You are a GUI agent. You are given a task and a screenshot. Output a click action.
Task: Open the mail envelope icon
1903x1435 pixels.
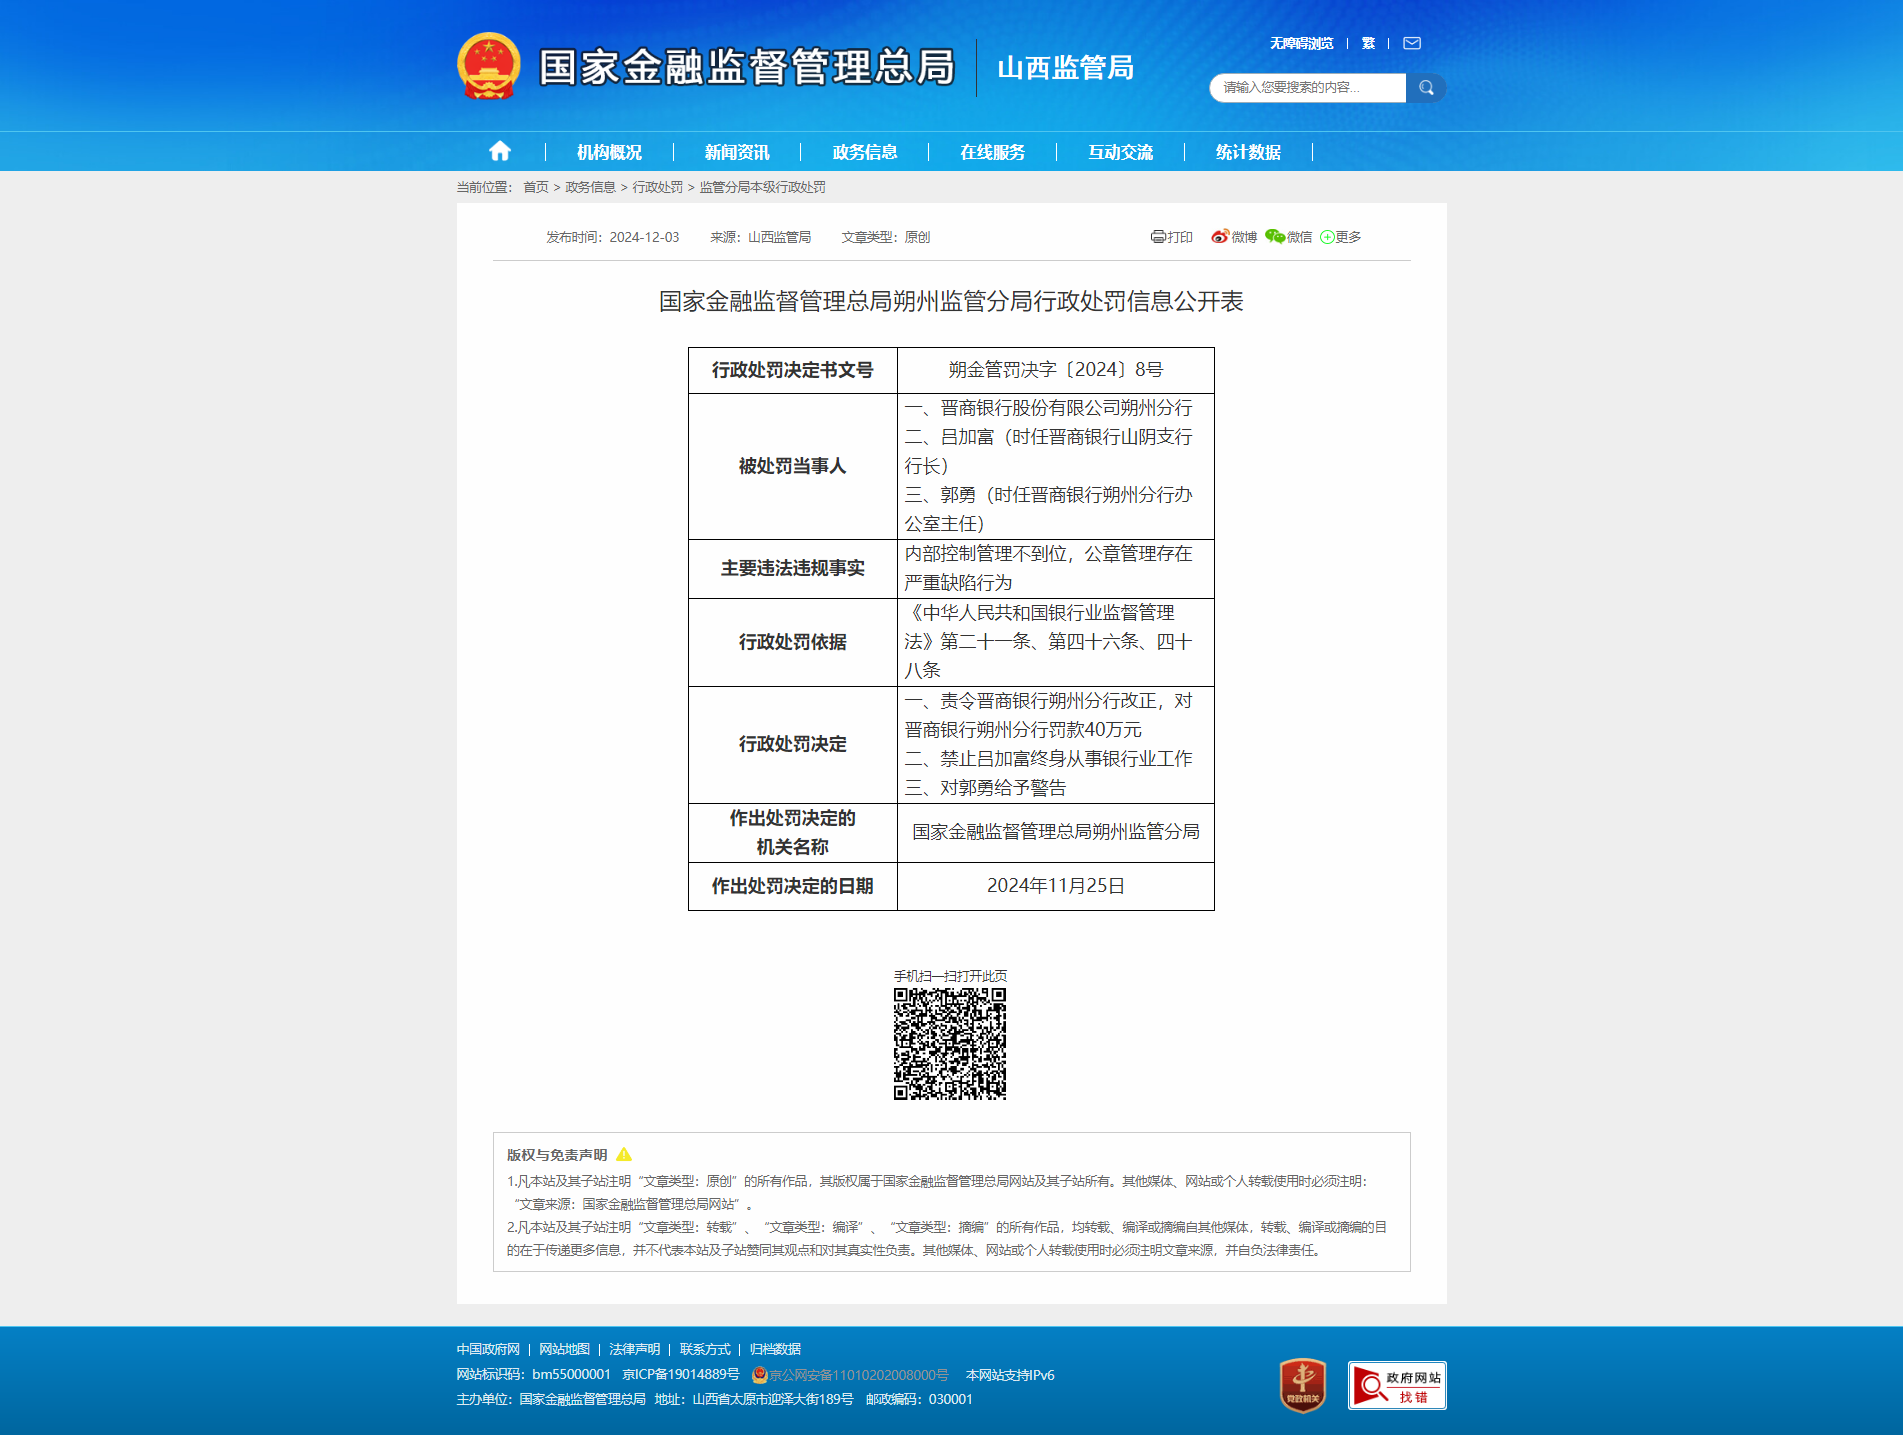pos(1412,43)
